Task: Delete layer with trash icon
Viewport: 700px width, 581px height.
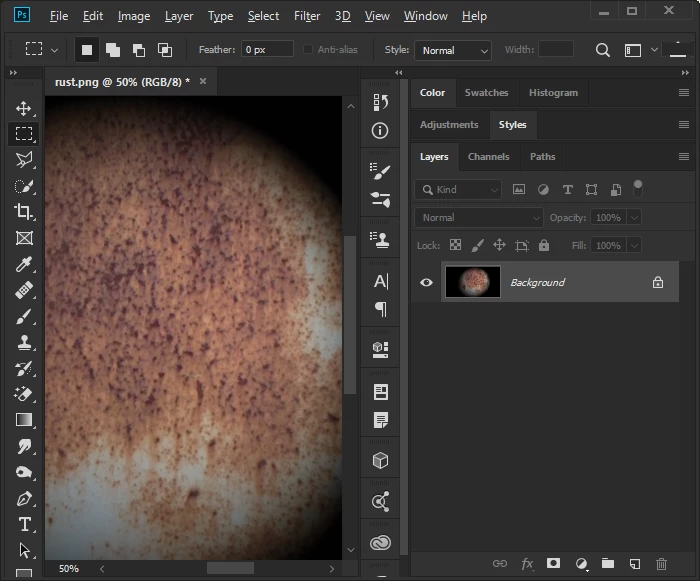Action: (x=661, y=565)
